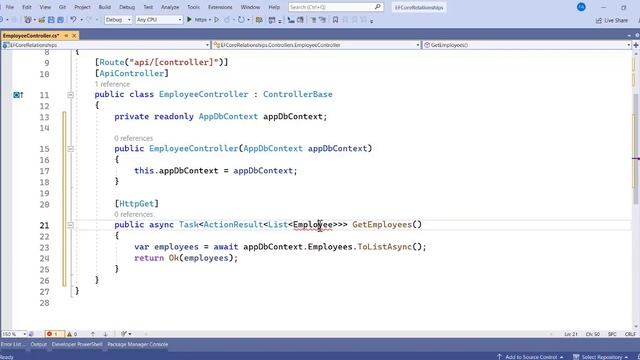Click the underlined Employee type in line 21
The width and height of the screenshot is (640, 360).
click(313, 224)
